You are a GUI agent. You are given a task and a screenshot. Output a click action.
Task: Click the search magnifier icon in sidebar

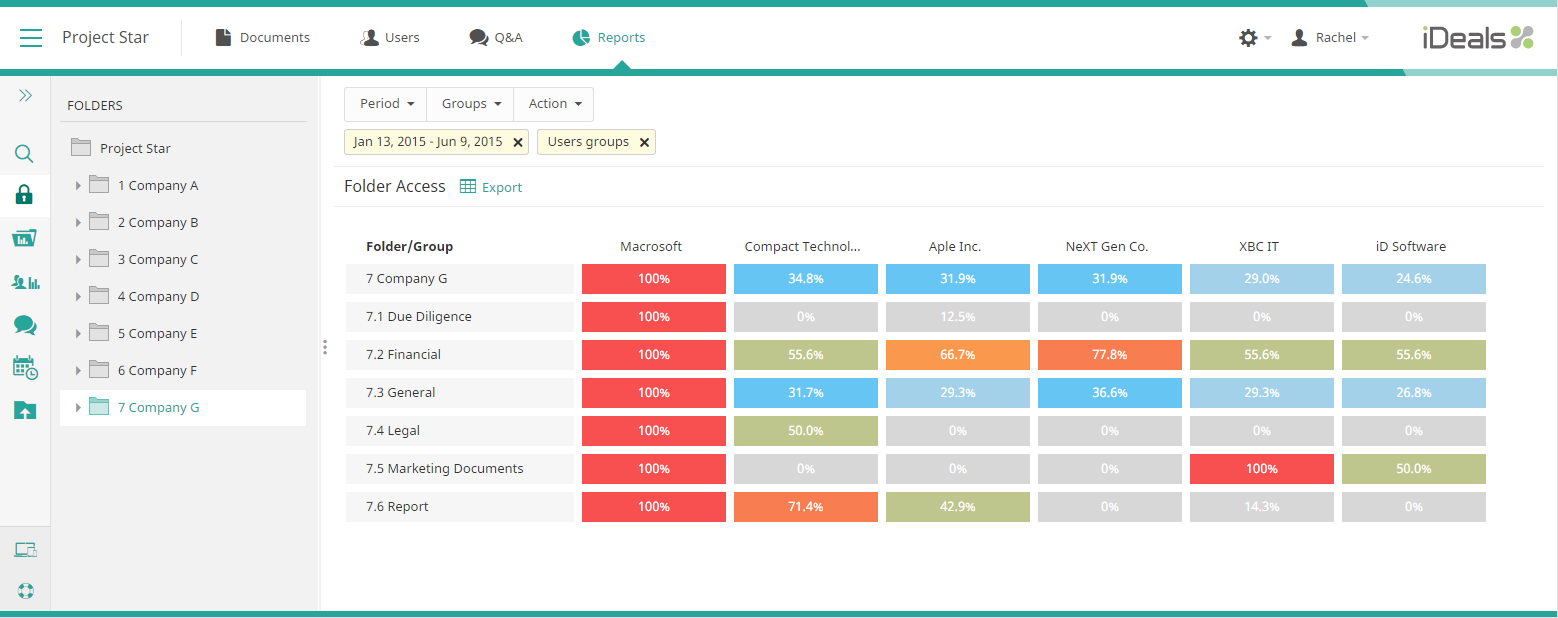coord(25,154)
